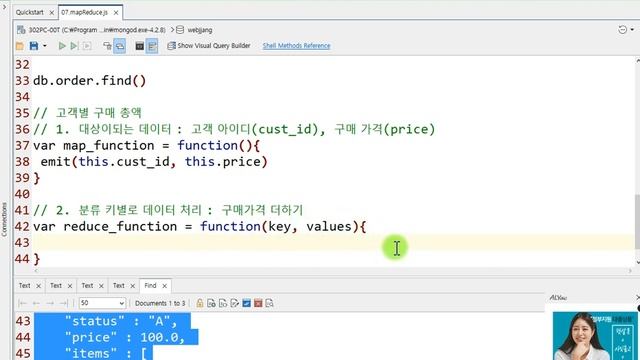640x360 pixels.
Task: Expand the Connections side panel
Action: (4, 219)
